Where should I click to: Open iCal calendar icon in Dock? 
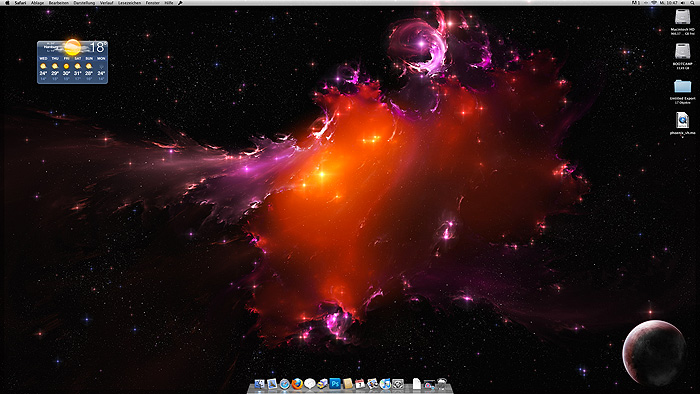[x=360, y=384]
